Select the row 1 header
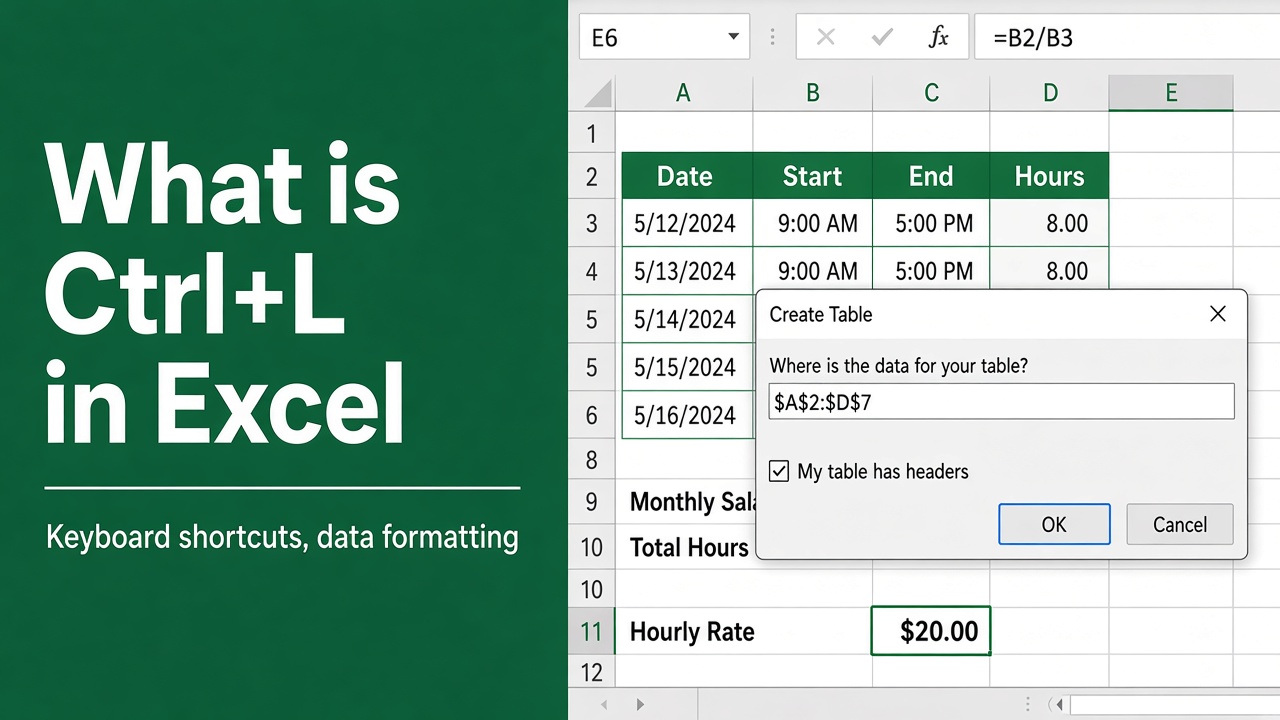 click(x=591, y=133)
